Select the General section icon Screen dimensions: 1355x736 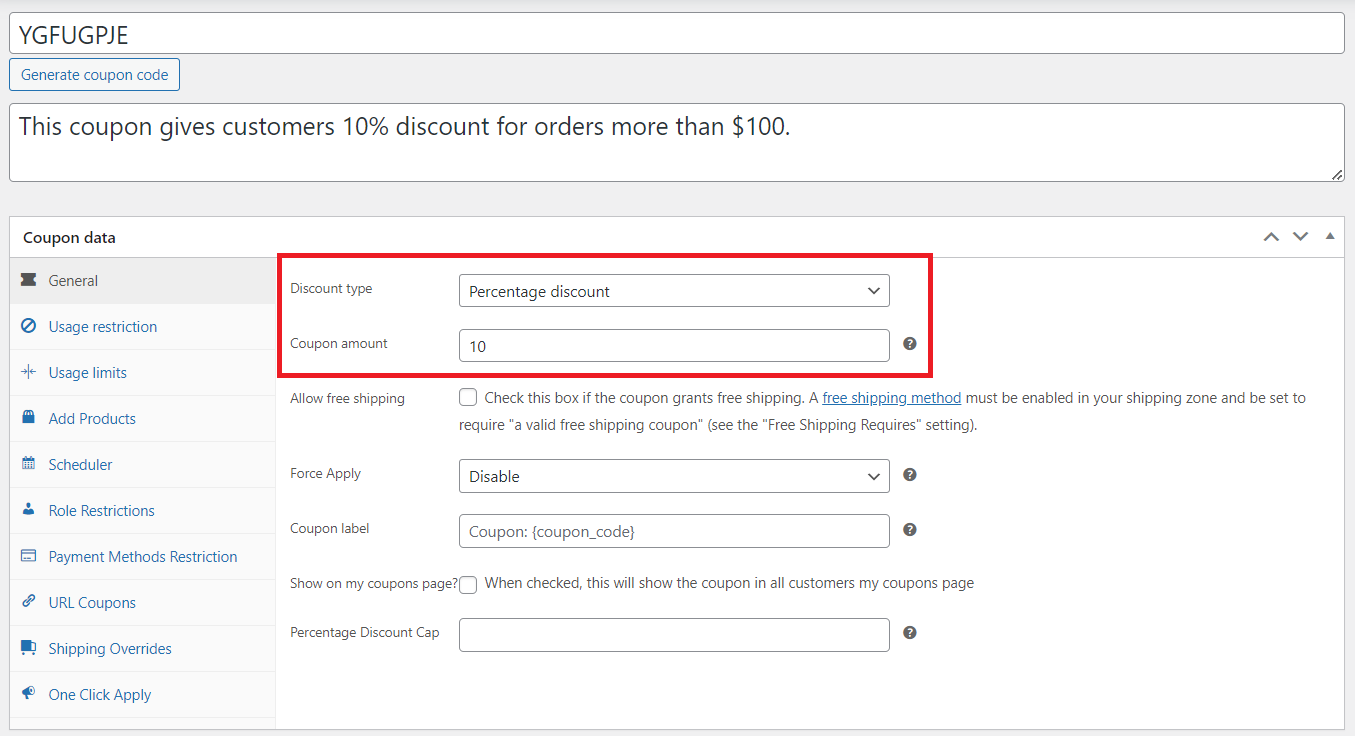pyautogui.click(x=30, y=280)
